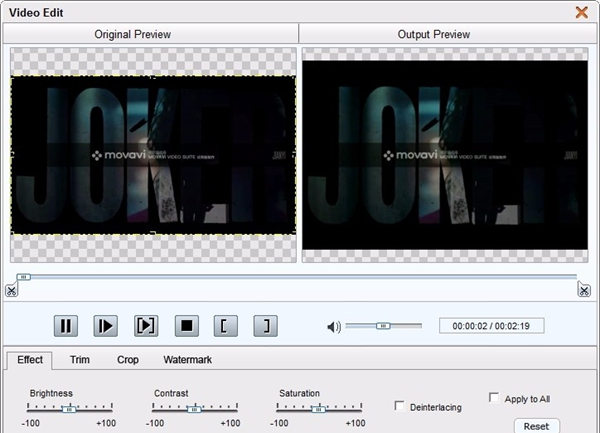The image size is (600, 433).
Task: Click the Output Preview header
Action: [448, 34]
